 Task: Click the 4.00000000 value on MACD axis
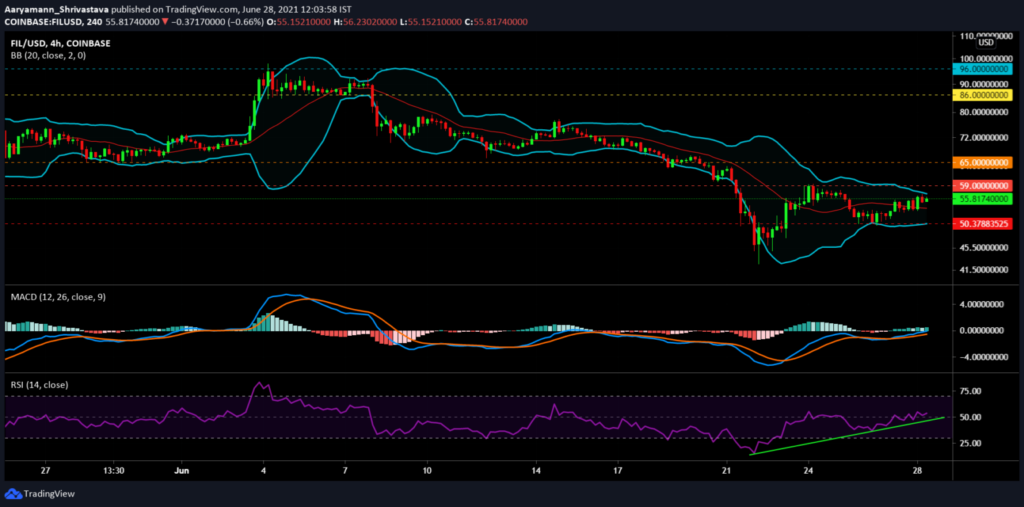point(982,305)
